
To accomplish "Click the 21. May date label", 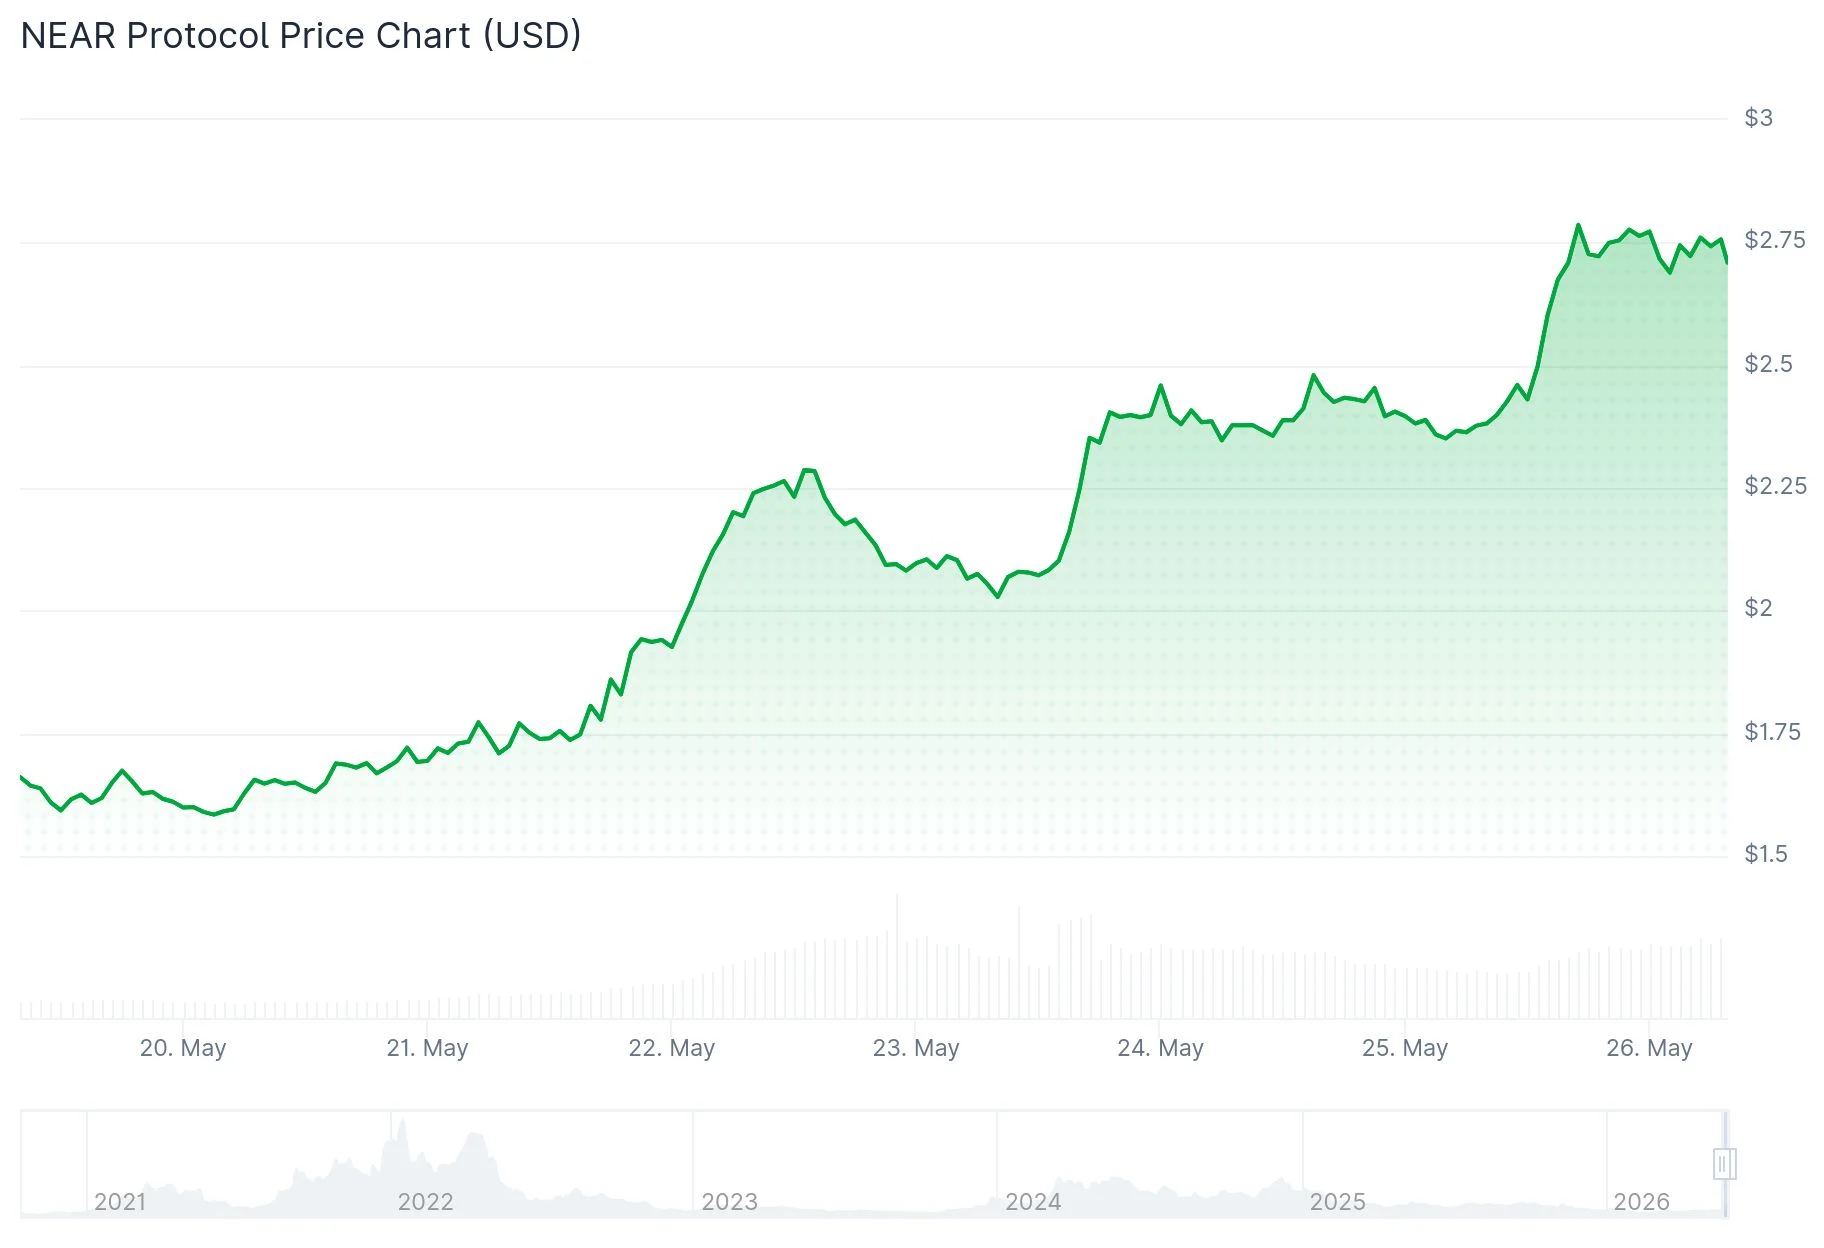I will (427, 1048).
